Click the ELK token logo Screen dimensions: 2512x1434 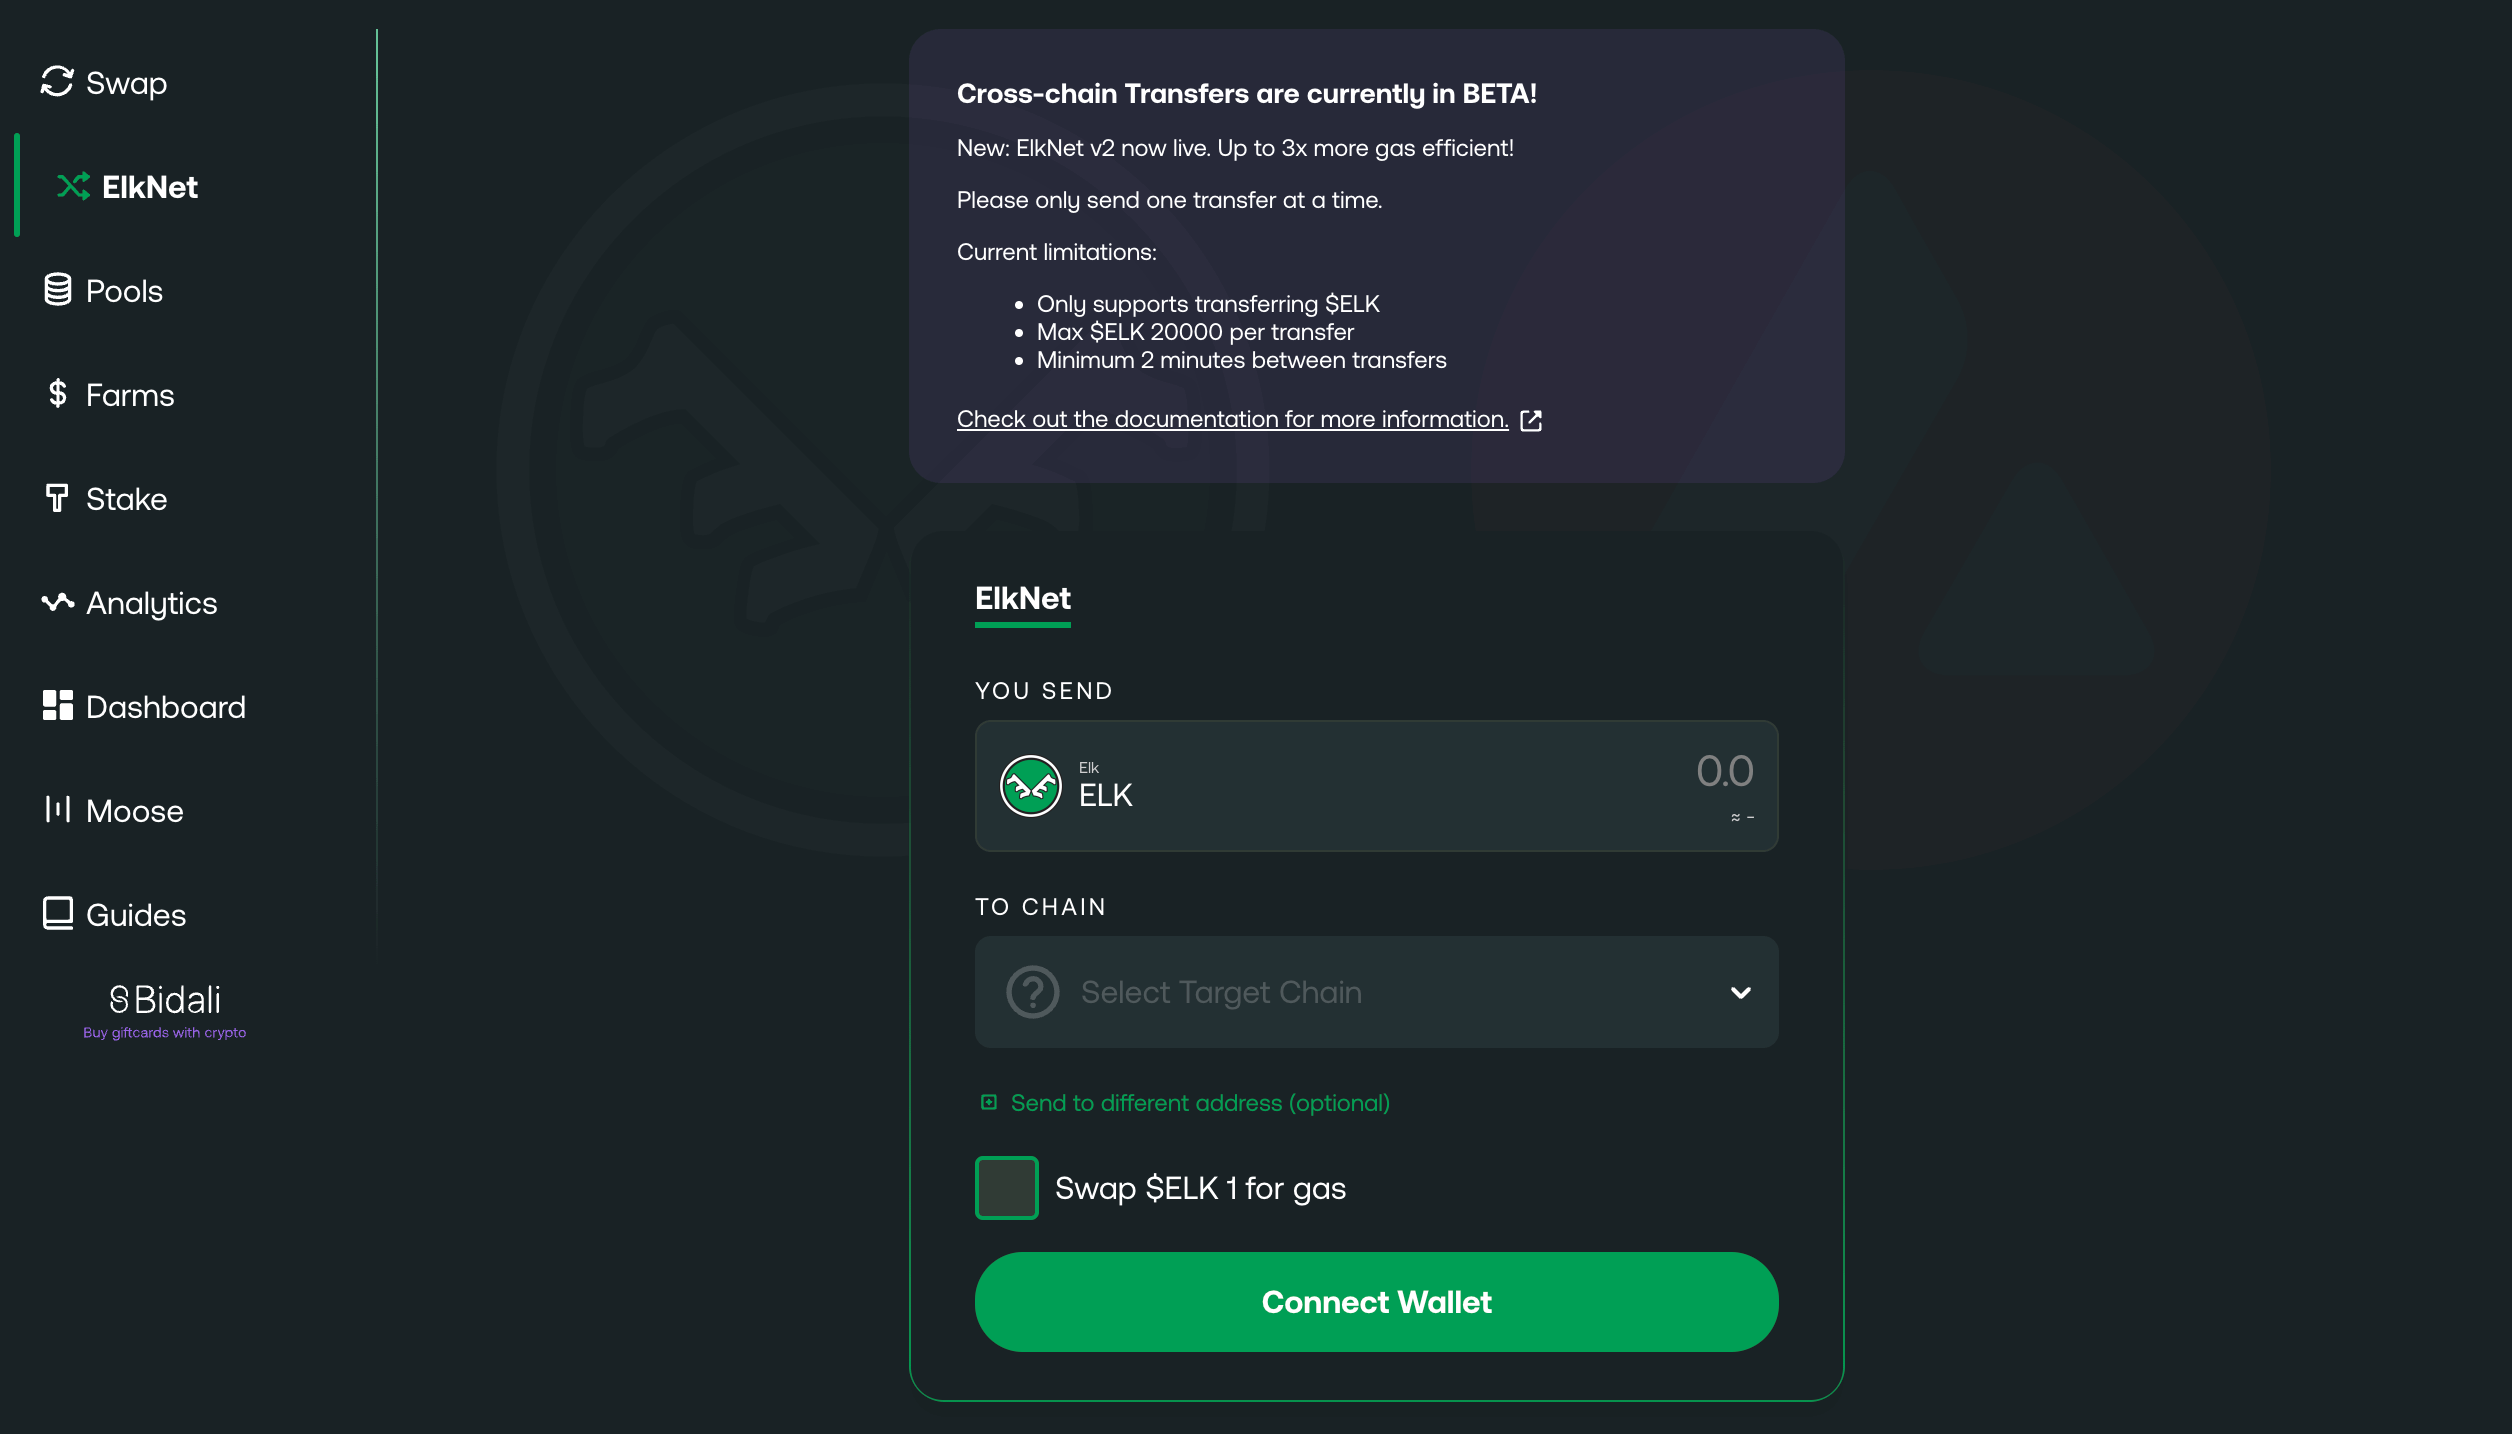tap(1031, 786)
